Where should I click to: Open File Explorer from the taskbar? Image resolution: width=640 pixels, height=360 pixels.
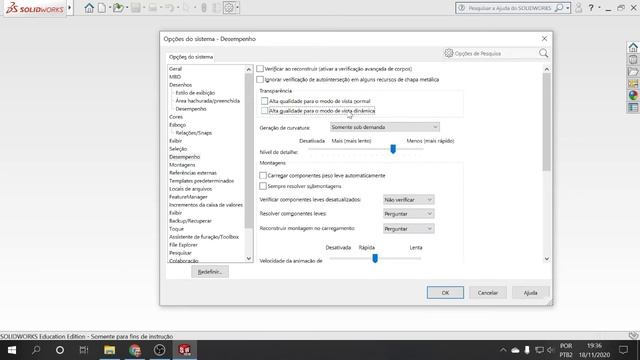tap(109, 350)
